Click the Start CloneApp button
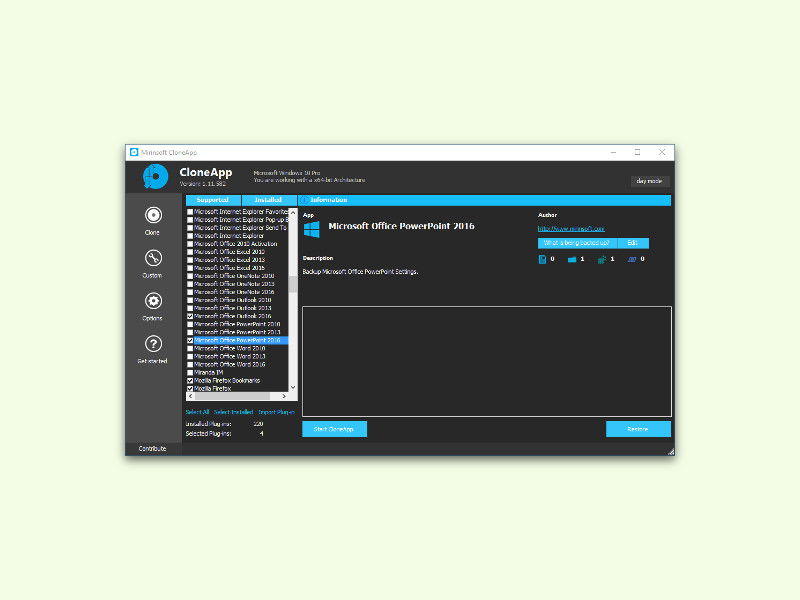 tap(334, 429)
